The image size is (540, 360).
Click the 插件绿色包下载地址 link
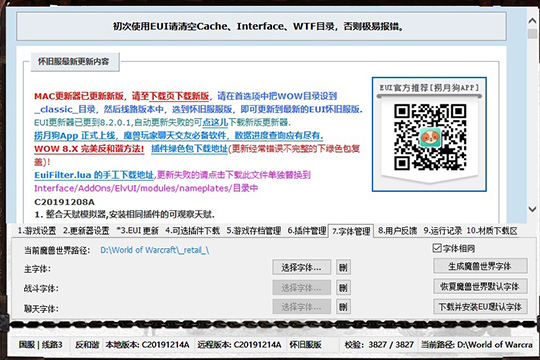click(x=189, y=148)
